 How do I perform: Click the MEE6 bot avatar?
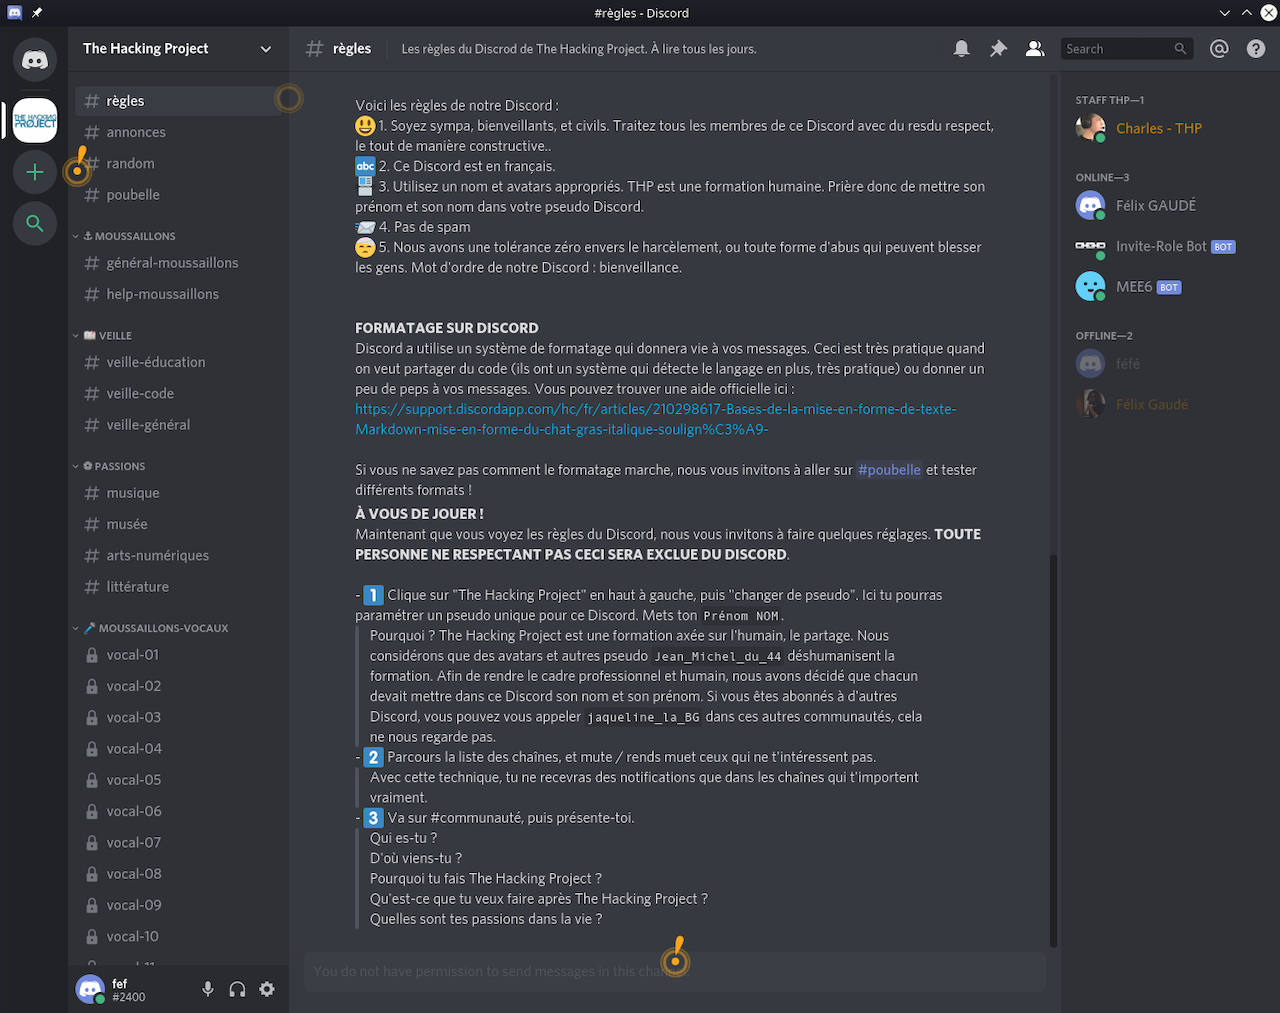(1090, 287)
